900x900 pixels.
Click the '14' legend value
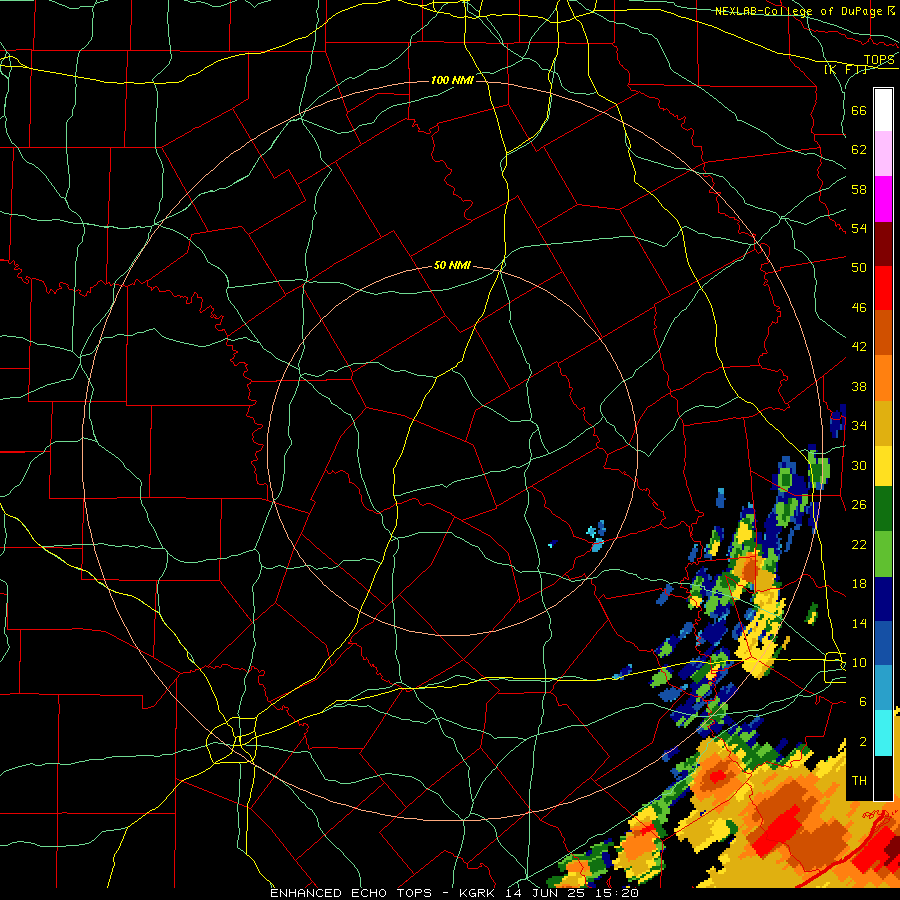pyautogui.click(x=859, y=623)
